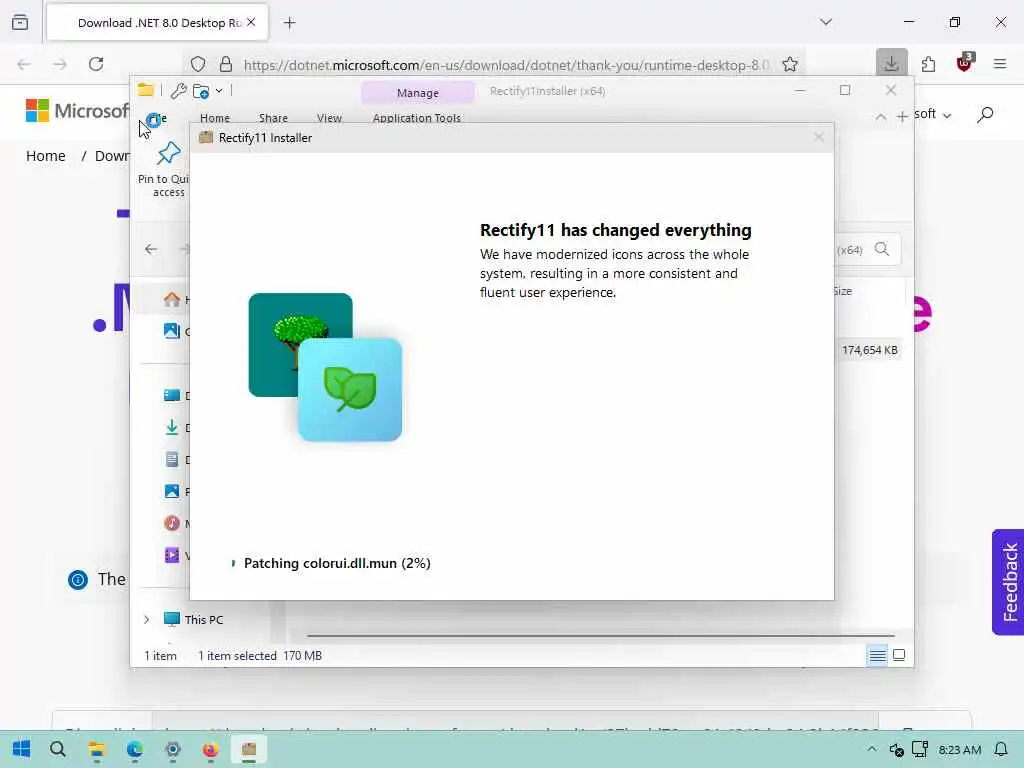Switch Explorer to large icons view
This screenshot has width=1024, height=768.
(x=899, y=655)
